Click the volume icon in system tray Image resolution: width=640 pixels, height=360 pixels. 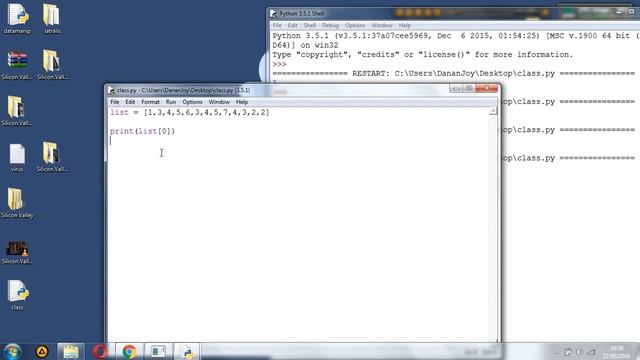pyautogui.click(x=579, y=352)
